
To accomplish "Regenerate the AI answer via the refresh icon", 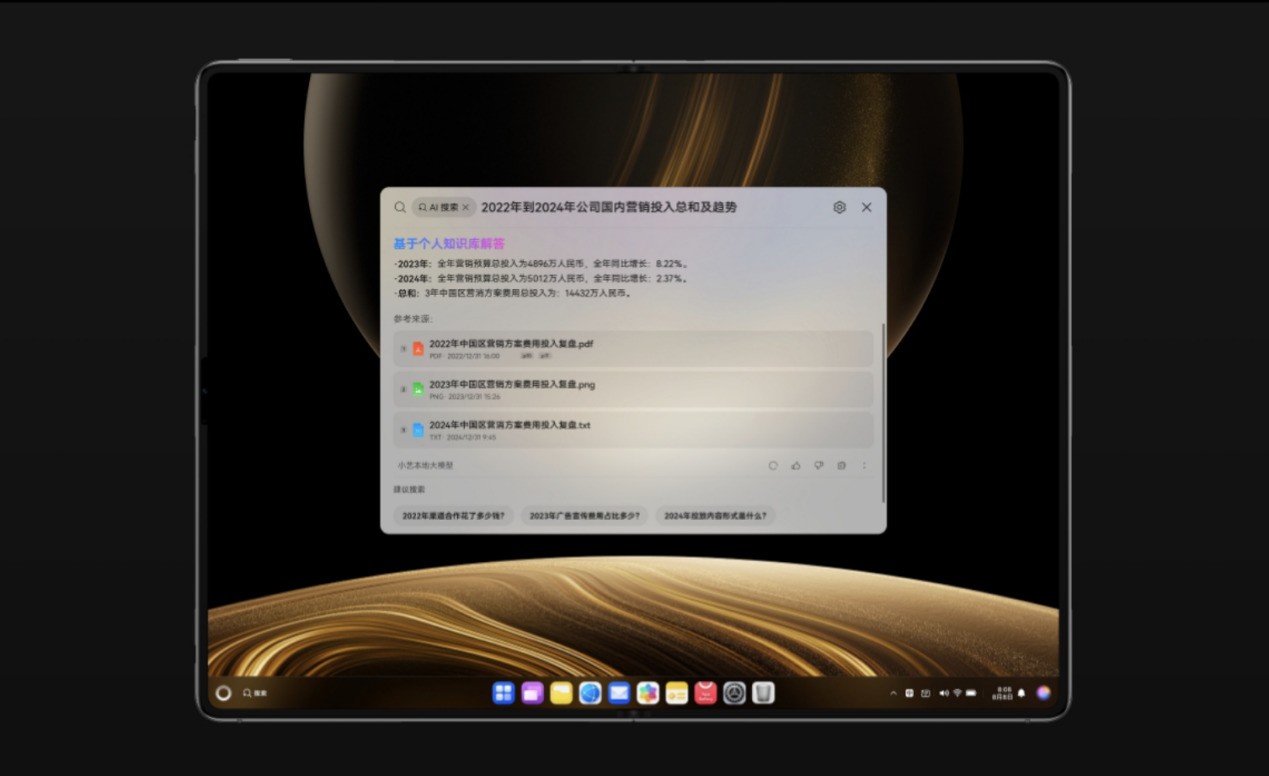I will [773, 466].
